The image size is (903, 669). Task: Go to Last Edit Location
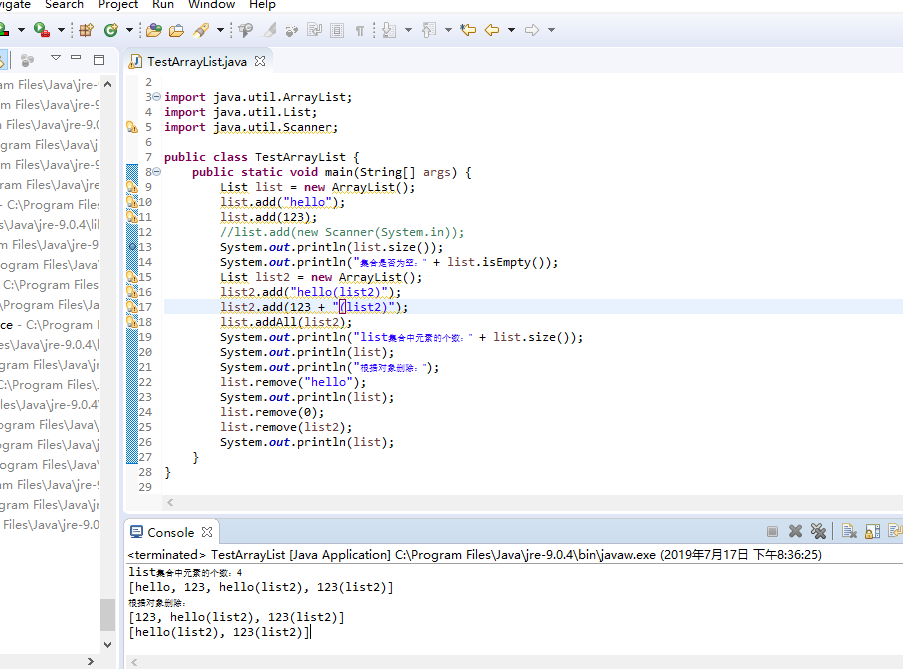tap(468, 30)
